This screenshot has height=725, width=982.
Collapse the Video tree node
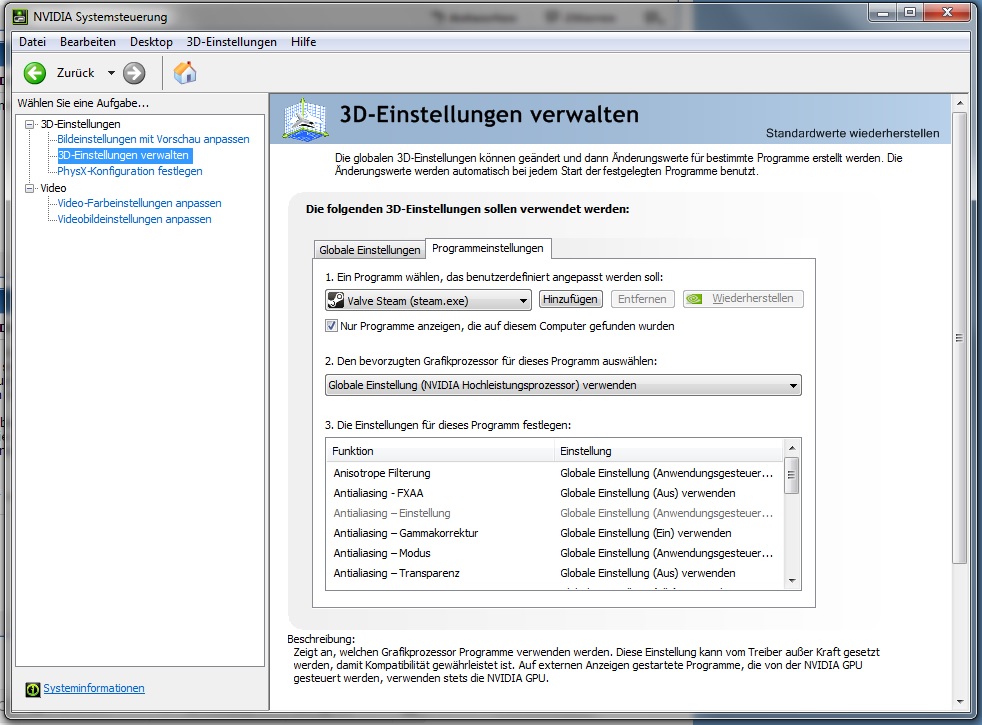[29, 188]
